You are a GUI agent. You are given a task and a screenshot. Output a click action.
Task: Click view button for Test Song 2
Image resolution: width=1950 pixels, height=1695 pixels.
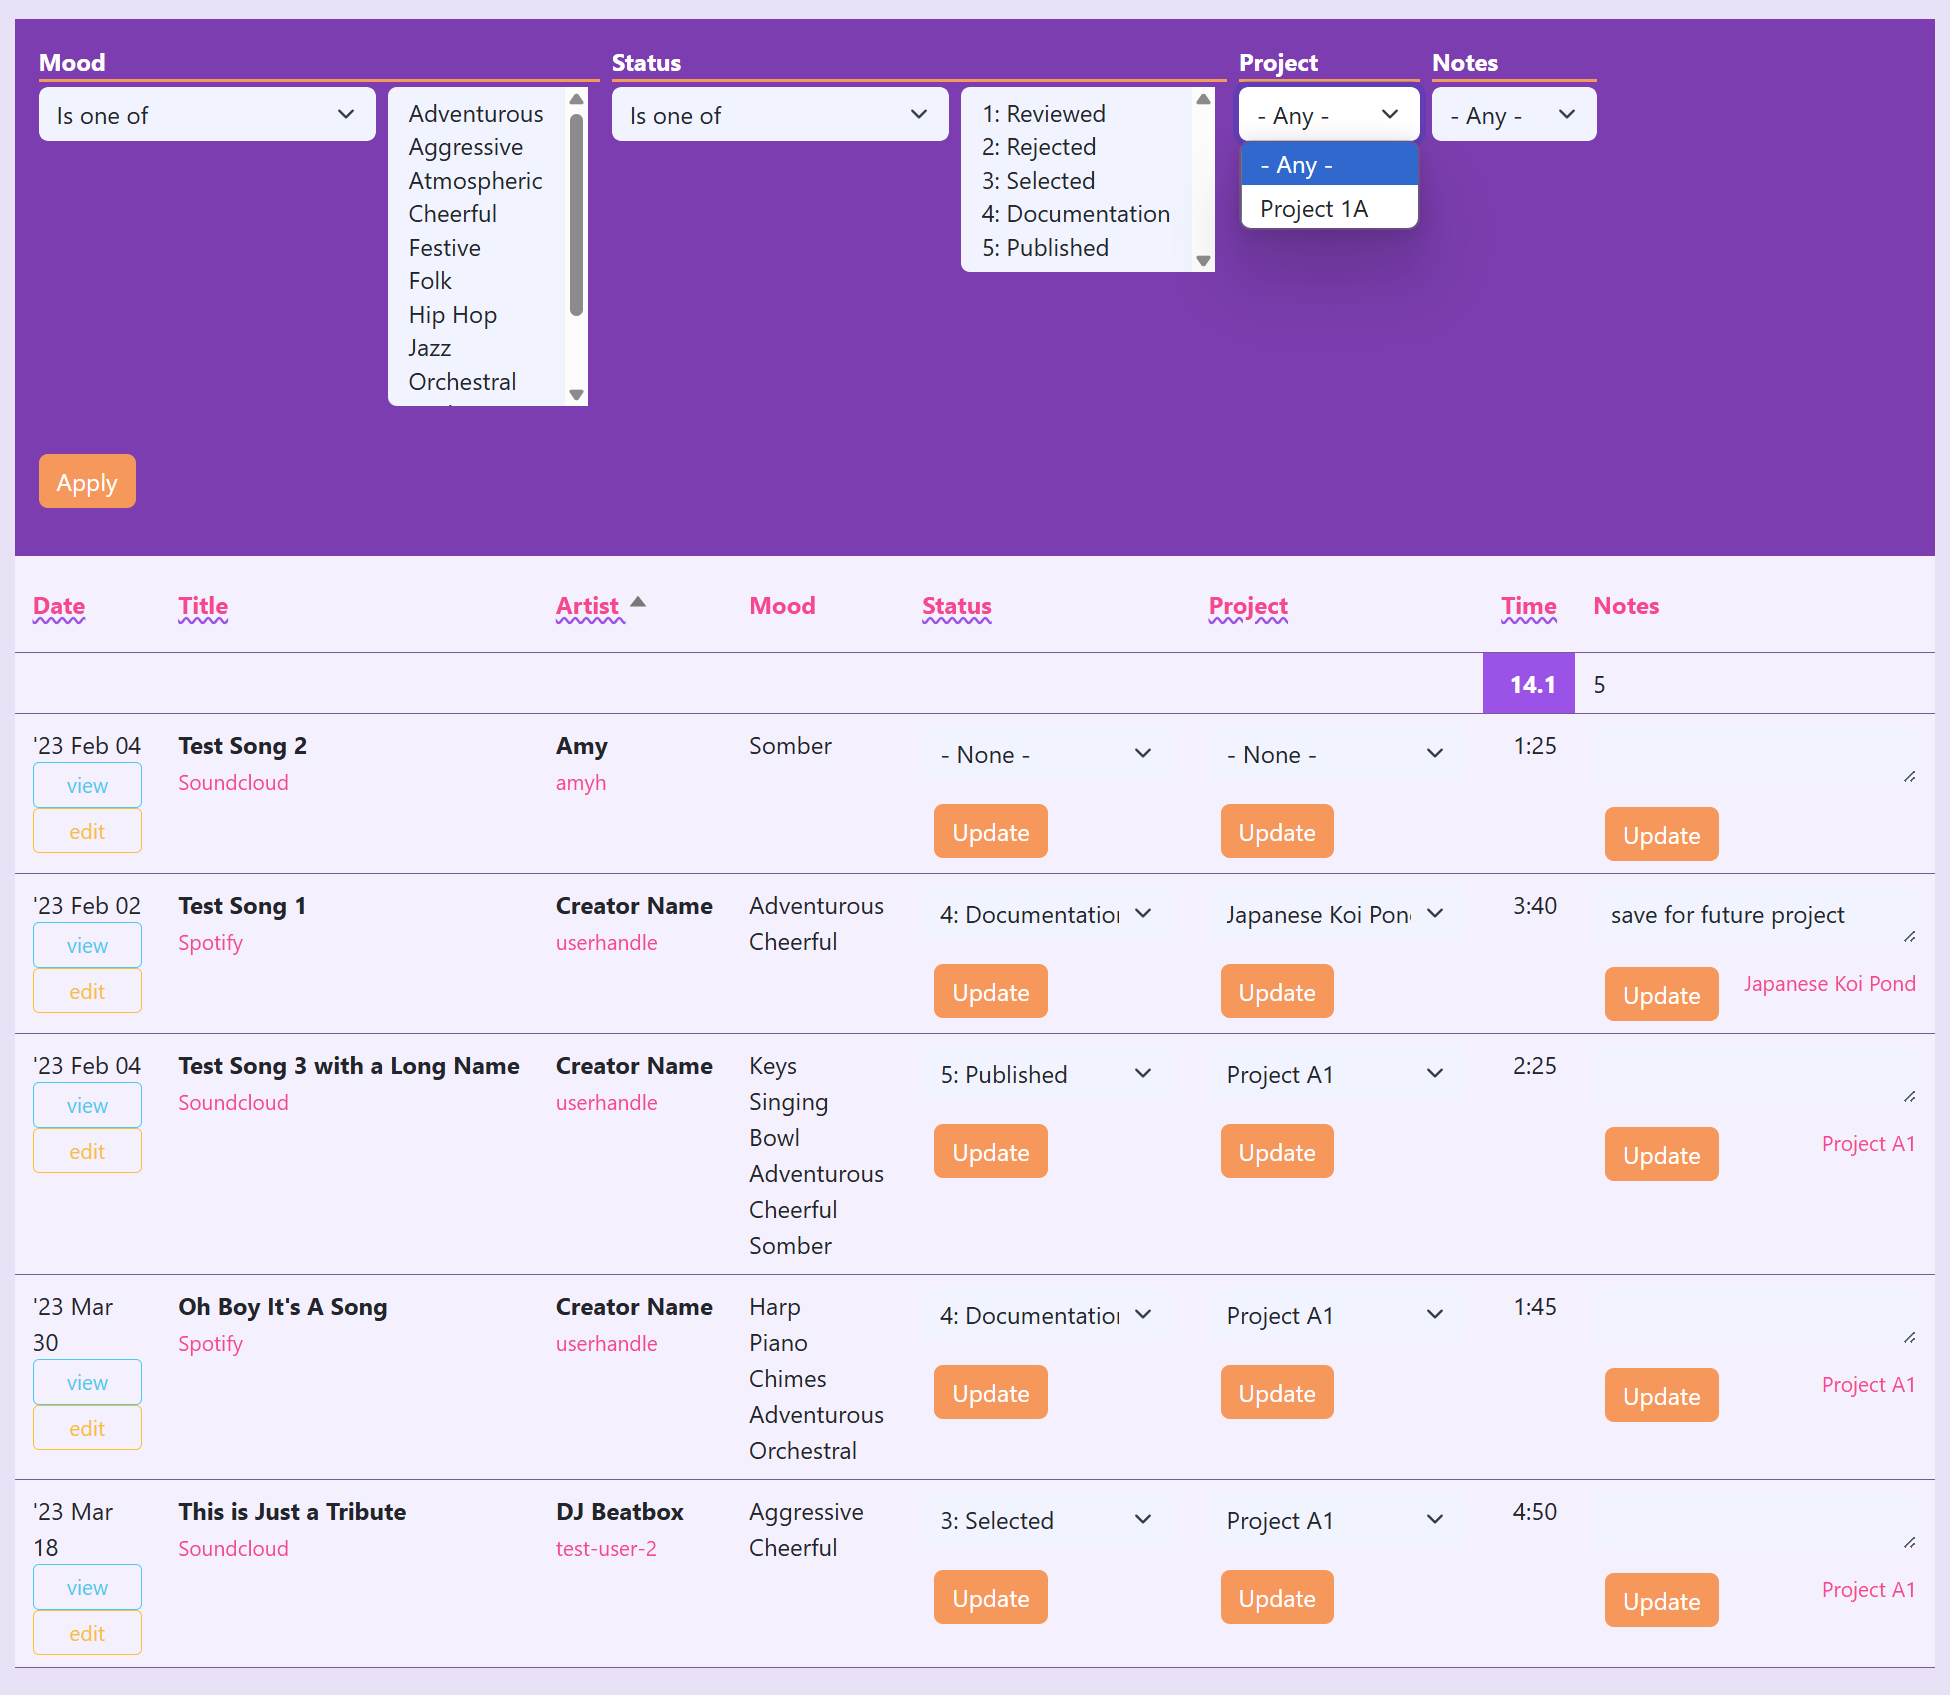pos(87,786)
